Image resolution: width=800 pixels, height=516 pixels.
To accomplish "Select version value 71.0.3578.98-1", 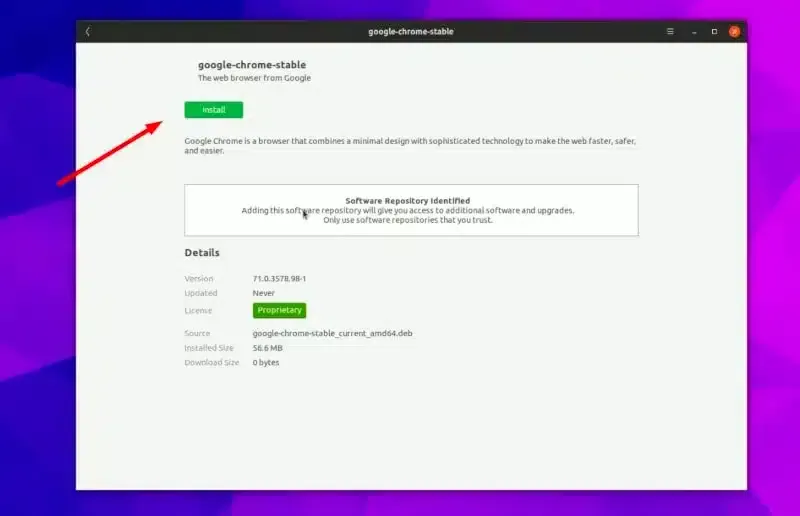I will click(x=279, y=279).
